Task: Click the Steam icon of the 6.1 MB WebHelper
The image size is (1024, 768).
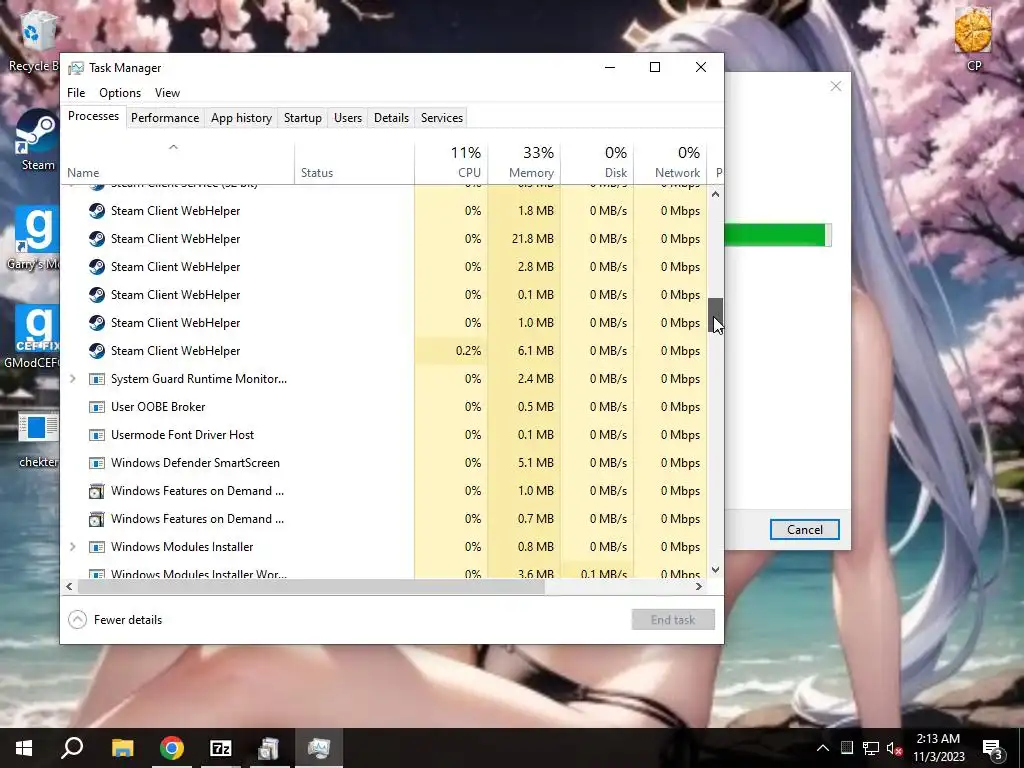Action: click(97, 351)
